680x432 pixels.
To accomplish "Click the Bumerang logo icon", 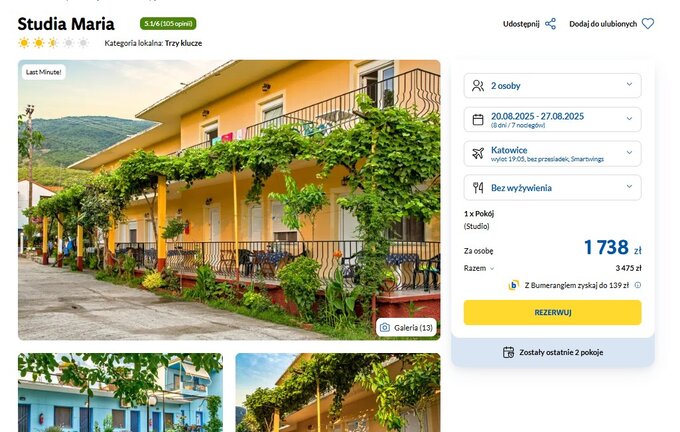I will click(513, 285).
